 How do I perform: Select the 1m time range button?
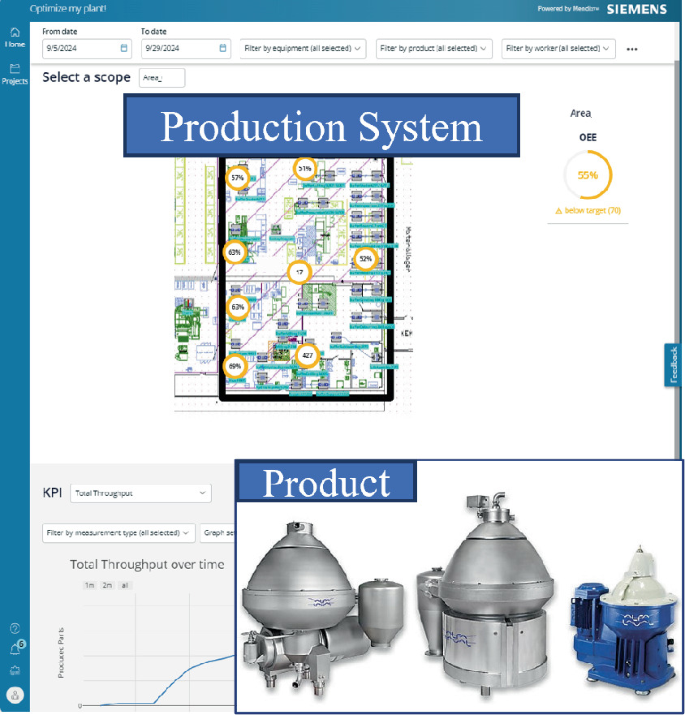(89, 585)
